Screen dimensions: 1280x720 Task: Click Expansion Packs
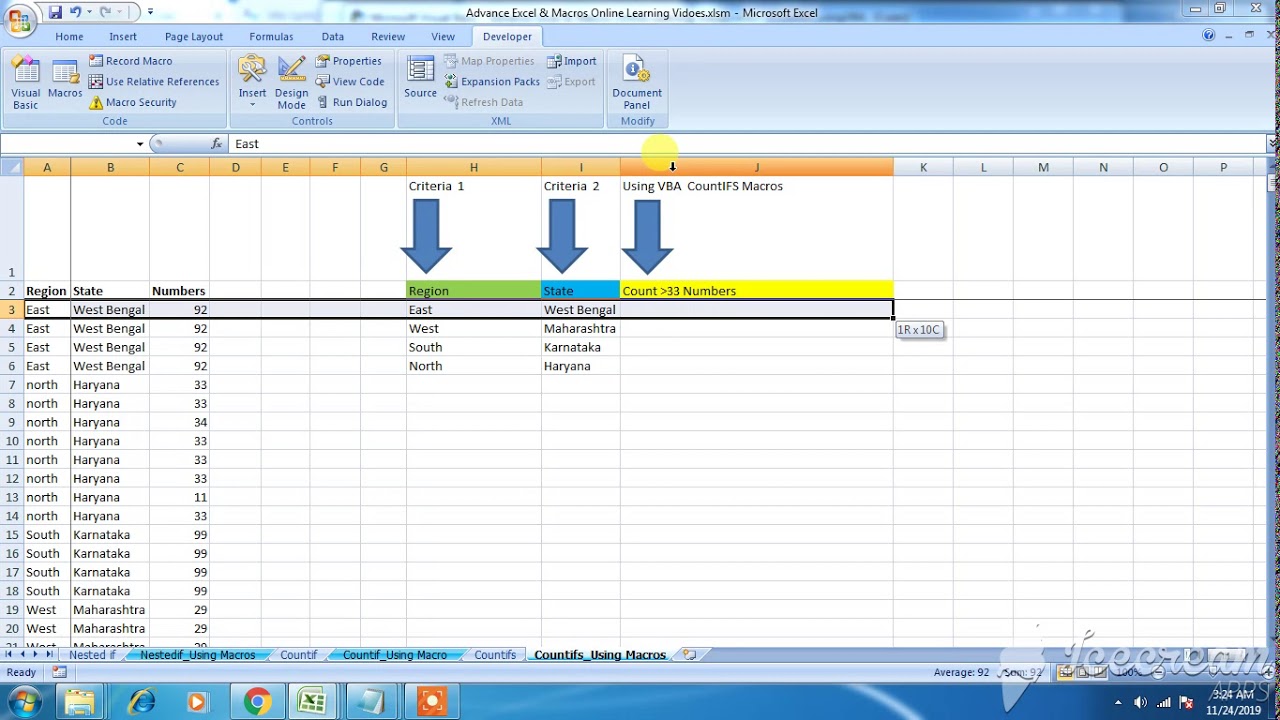492,82
